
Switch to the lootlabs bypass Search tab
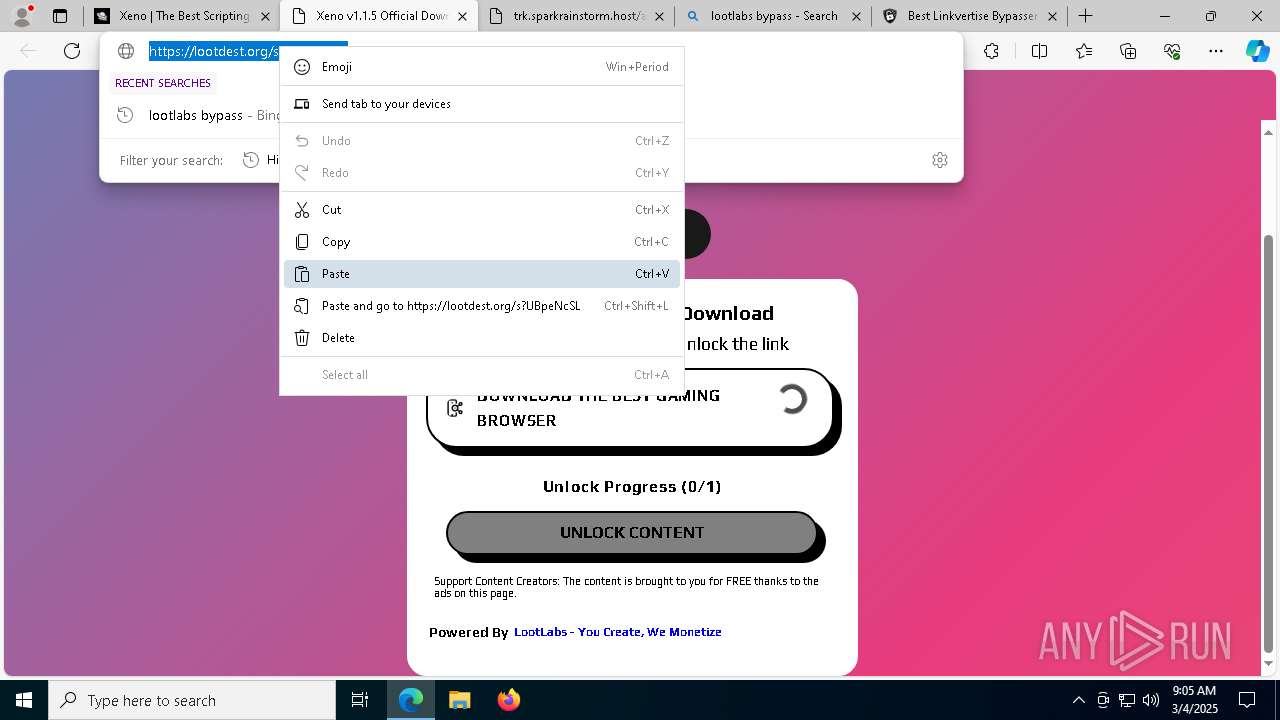(x=774, y=16)
